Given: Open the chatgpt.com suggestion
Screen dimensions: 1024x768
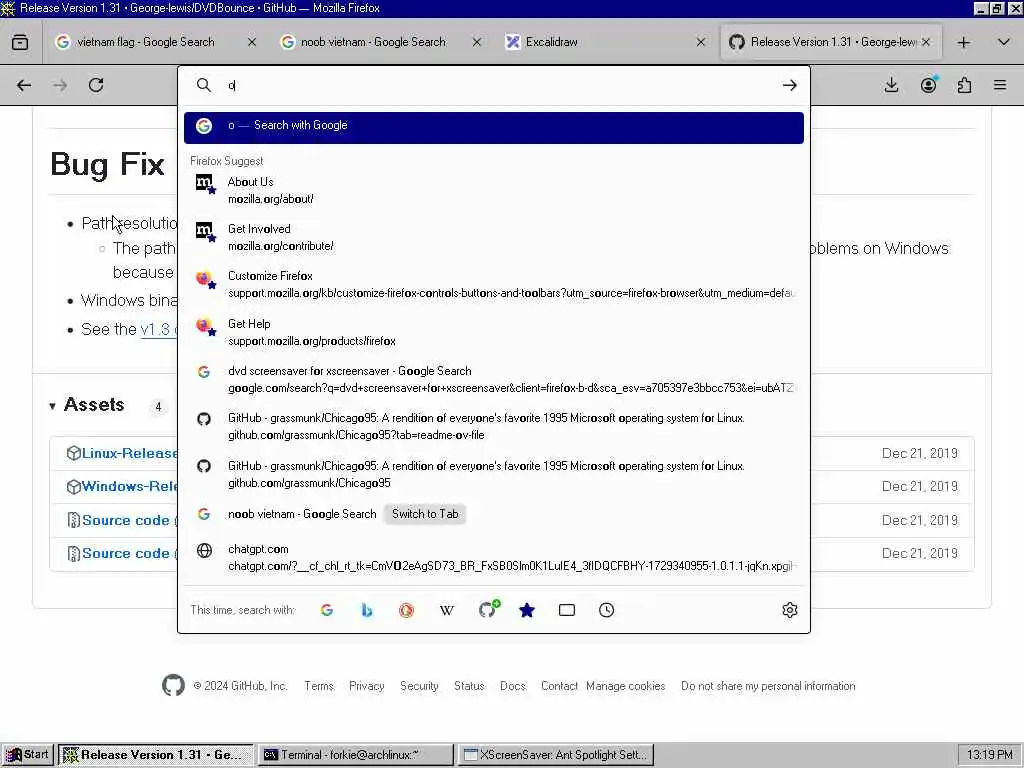Looking at the screenshot, I should [494, 557].
